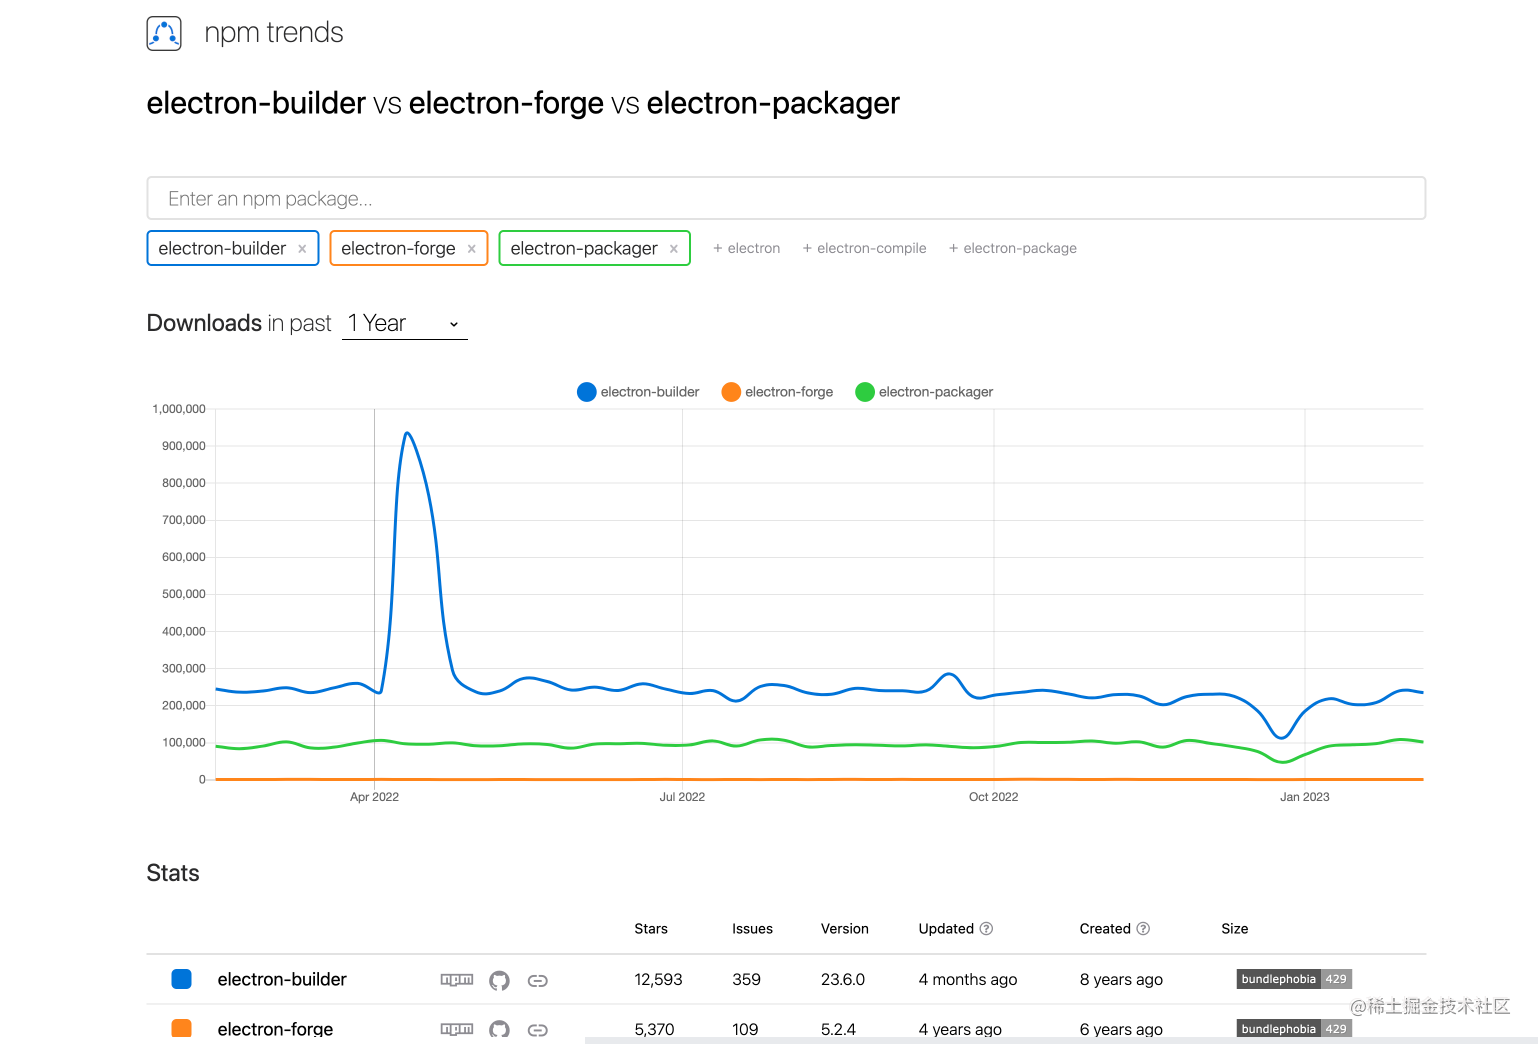
Task: Toggle electron-packager series in chart legend
Action: click(x=924, y=392)
